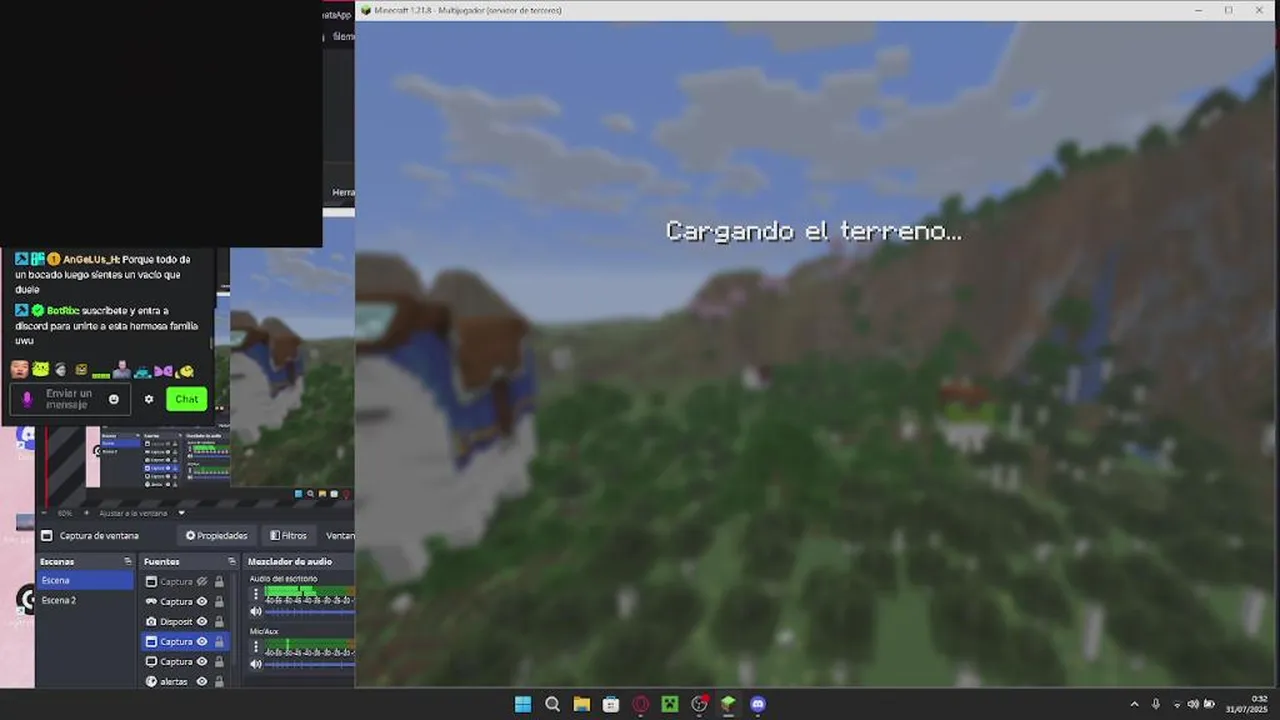Select the globe icon of alertas source

(x=151, y=682)
